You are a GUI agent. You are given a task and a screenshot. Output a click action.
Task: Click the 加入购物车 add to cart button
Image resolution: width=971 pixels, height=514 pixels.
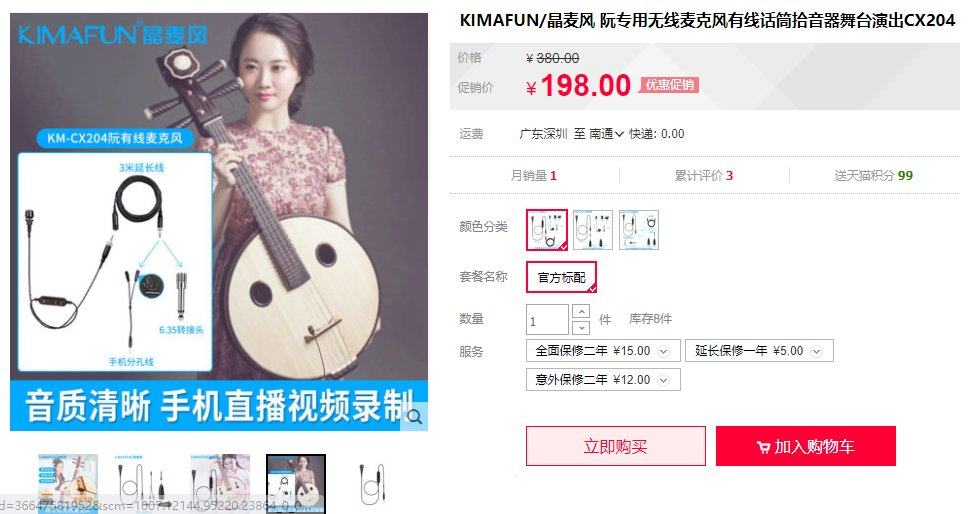[x=806, y=446]
